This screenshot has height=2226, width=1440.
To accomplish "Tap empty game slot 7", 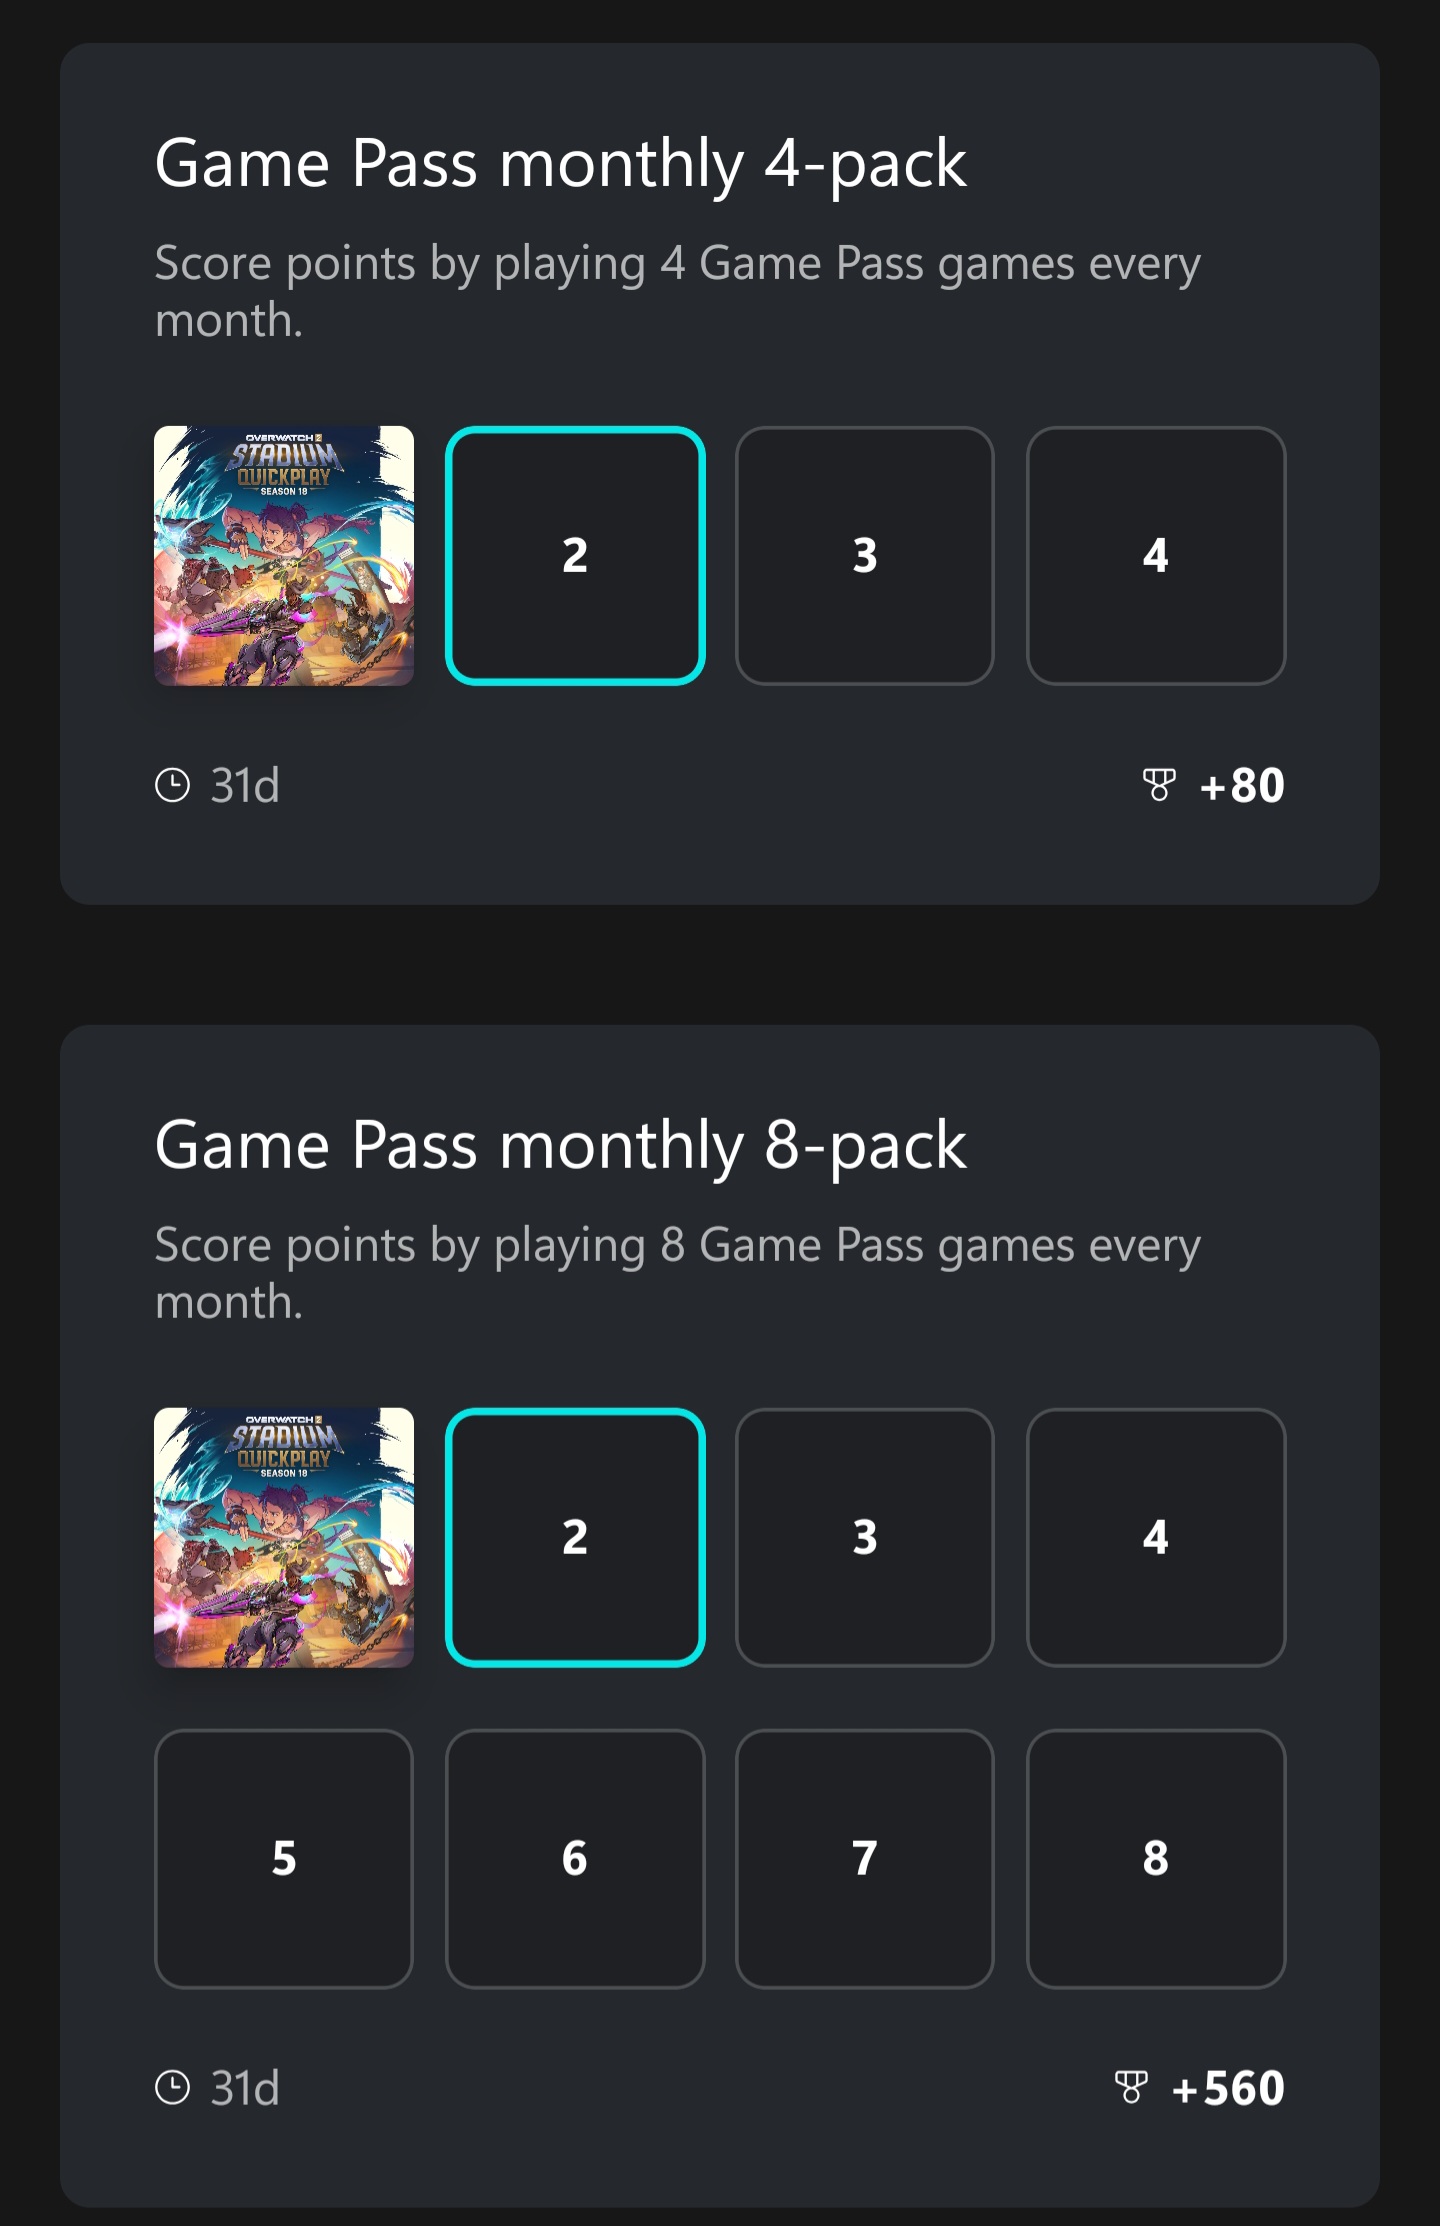I will [865, 1859].
